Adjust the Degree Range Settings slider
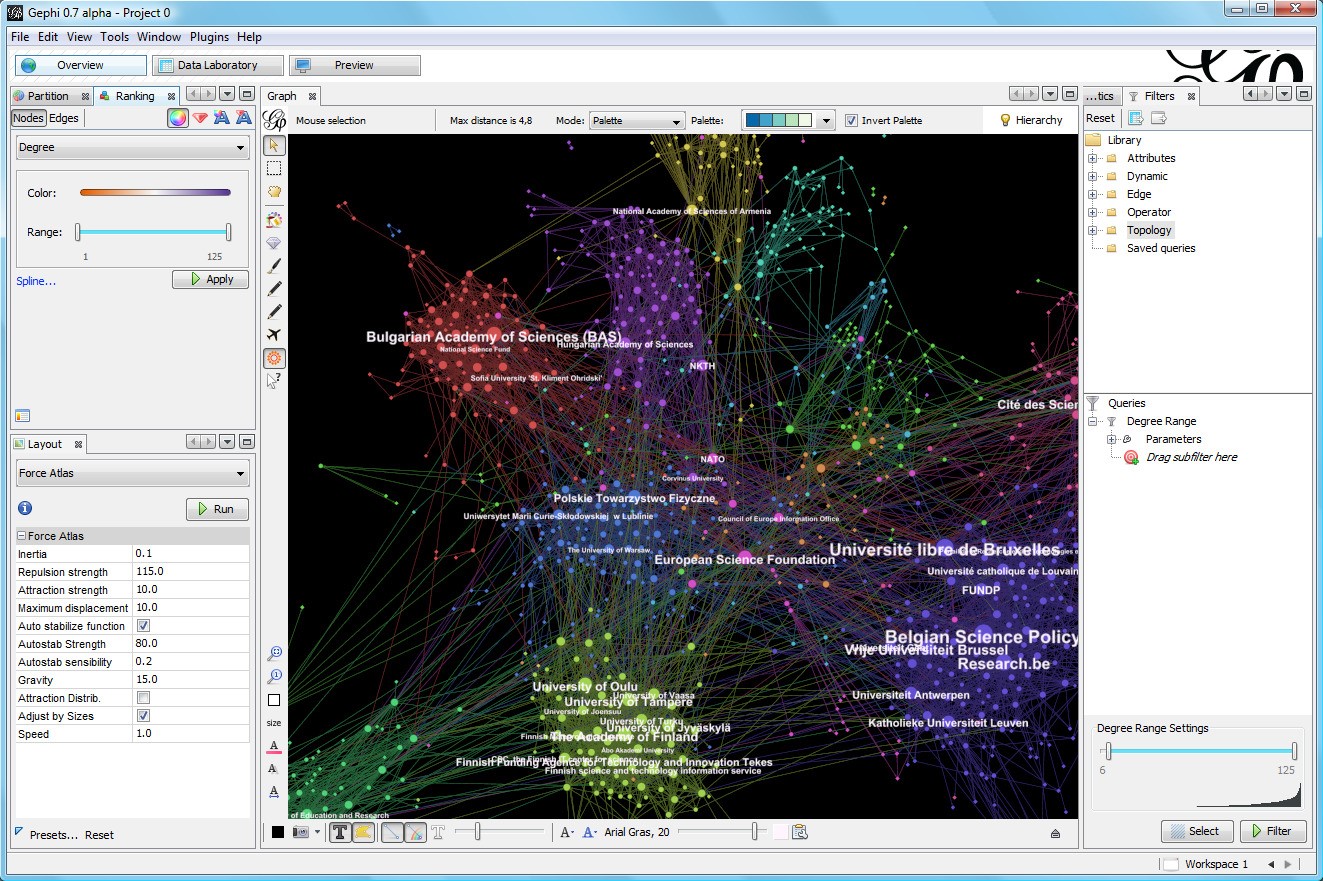 point(1201,751)
